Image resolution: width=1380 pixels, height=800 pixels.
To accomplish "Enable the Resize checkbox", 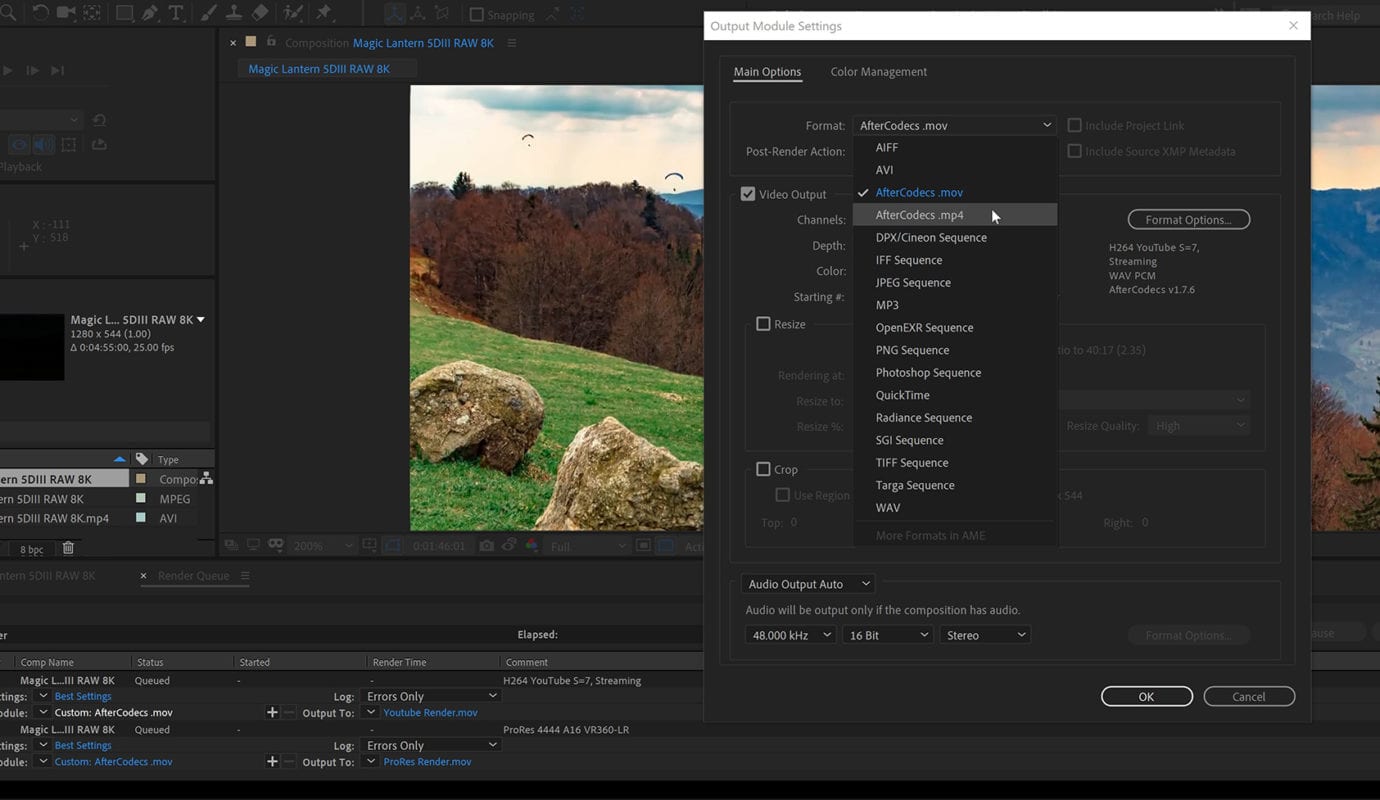I will [764, 324].
